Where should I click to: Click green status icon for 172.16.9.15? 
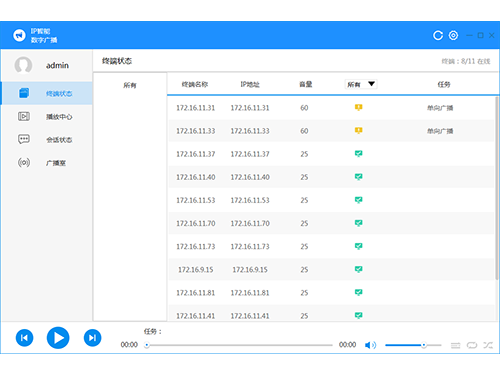[x=358, y=269]
